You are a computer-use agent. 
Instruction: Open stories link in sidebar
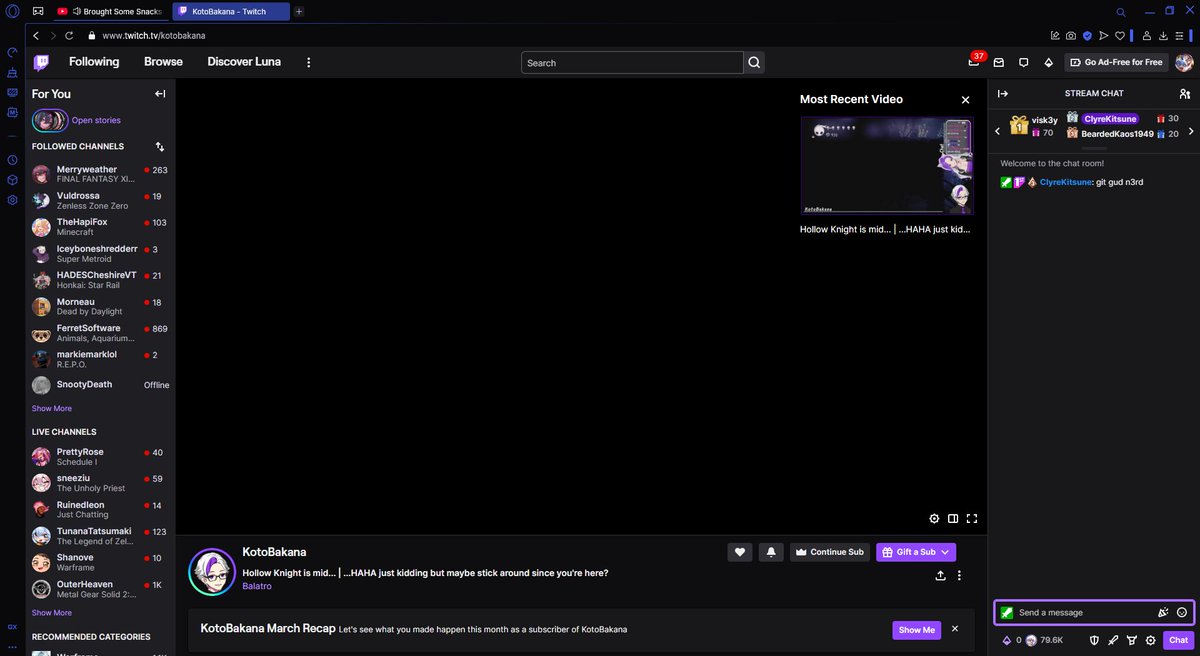96,120
